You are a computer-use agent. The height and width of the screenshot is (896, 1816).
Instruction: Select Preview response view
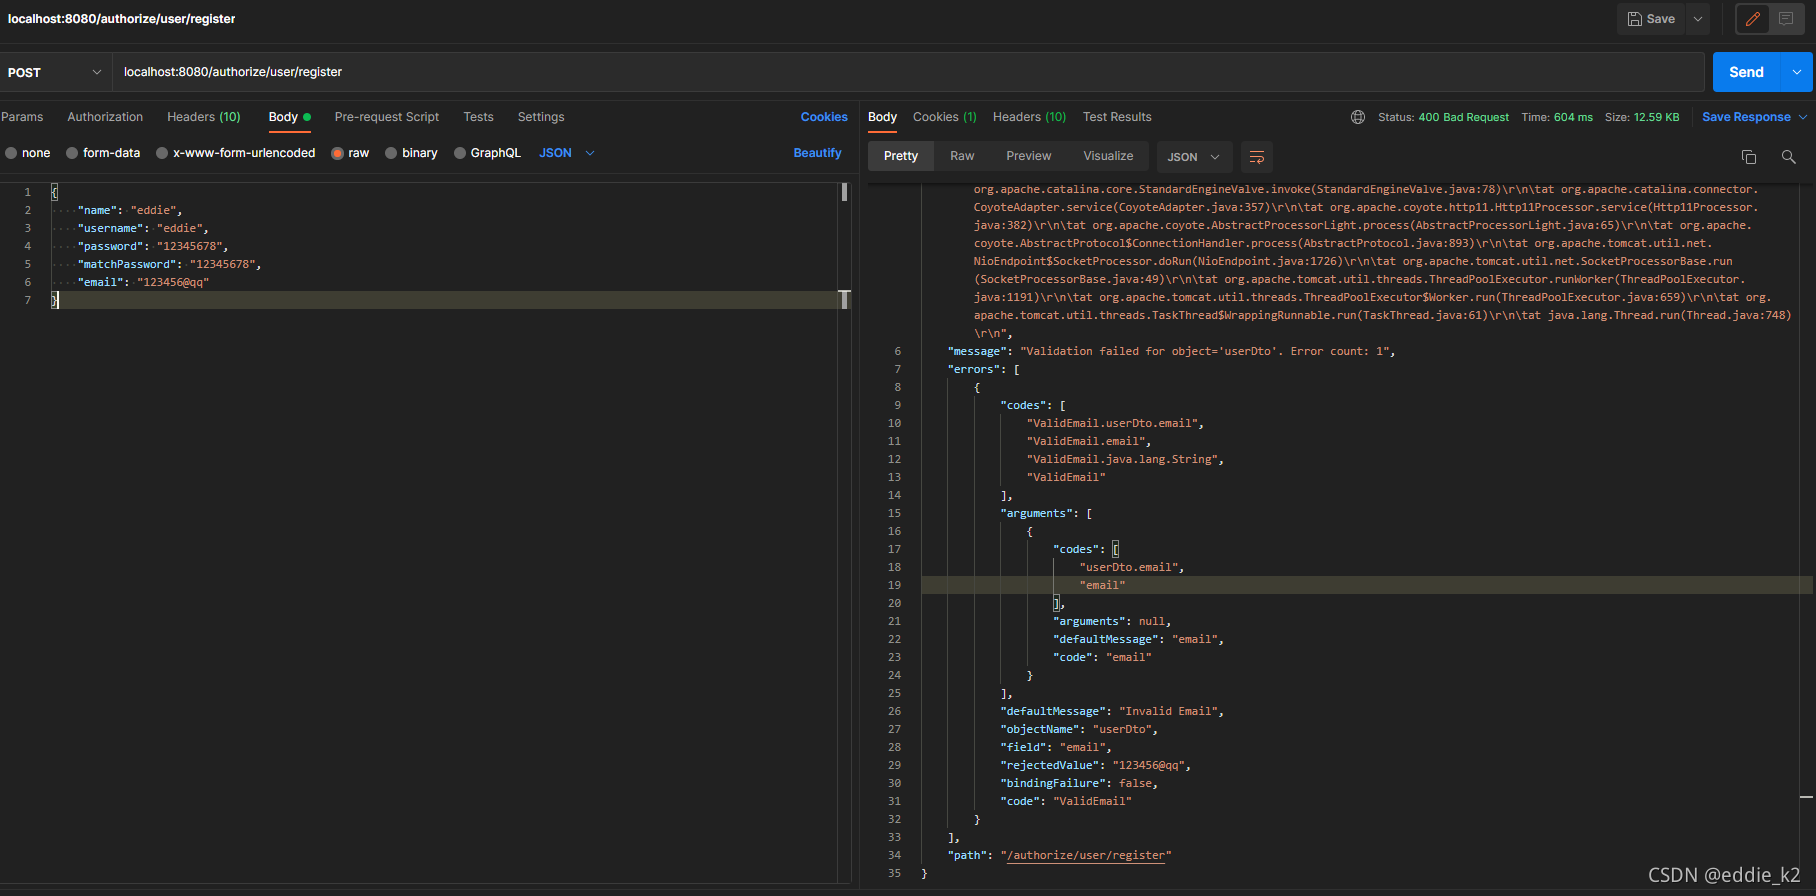(1029, 156)
